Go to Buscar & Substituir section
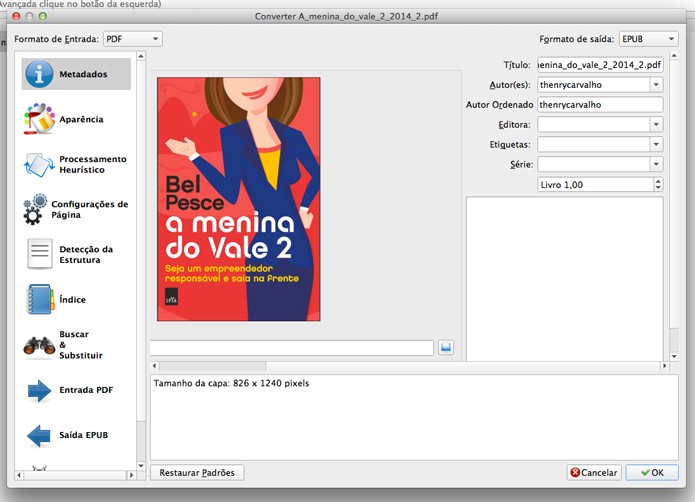Screen dimensions: 695x502 coord(76,345)
